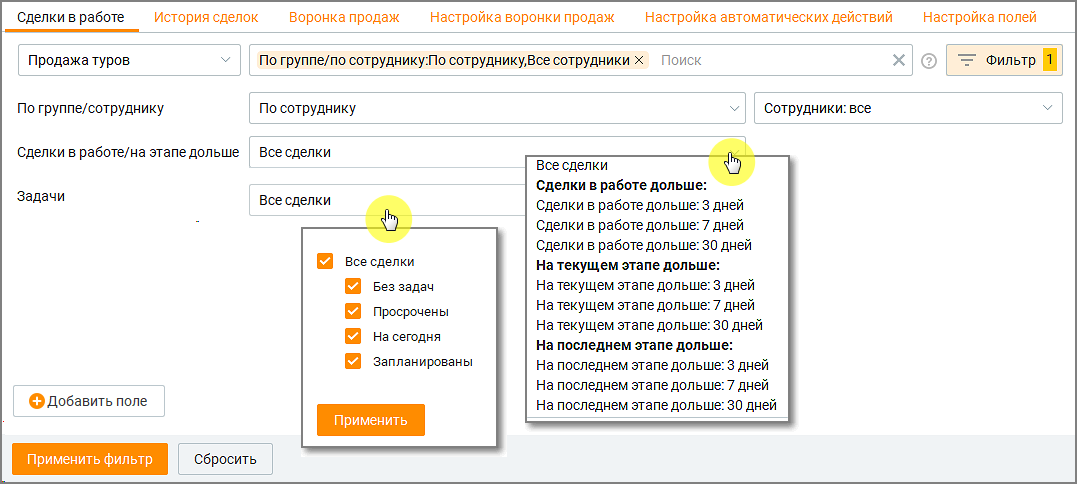Click the 'На текущем этапе дольше:' header
Viewport: 1077px width, 484px height.
click(628, 265)
